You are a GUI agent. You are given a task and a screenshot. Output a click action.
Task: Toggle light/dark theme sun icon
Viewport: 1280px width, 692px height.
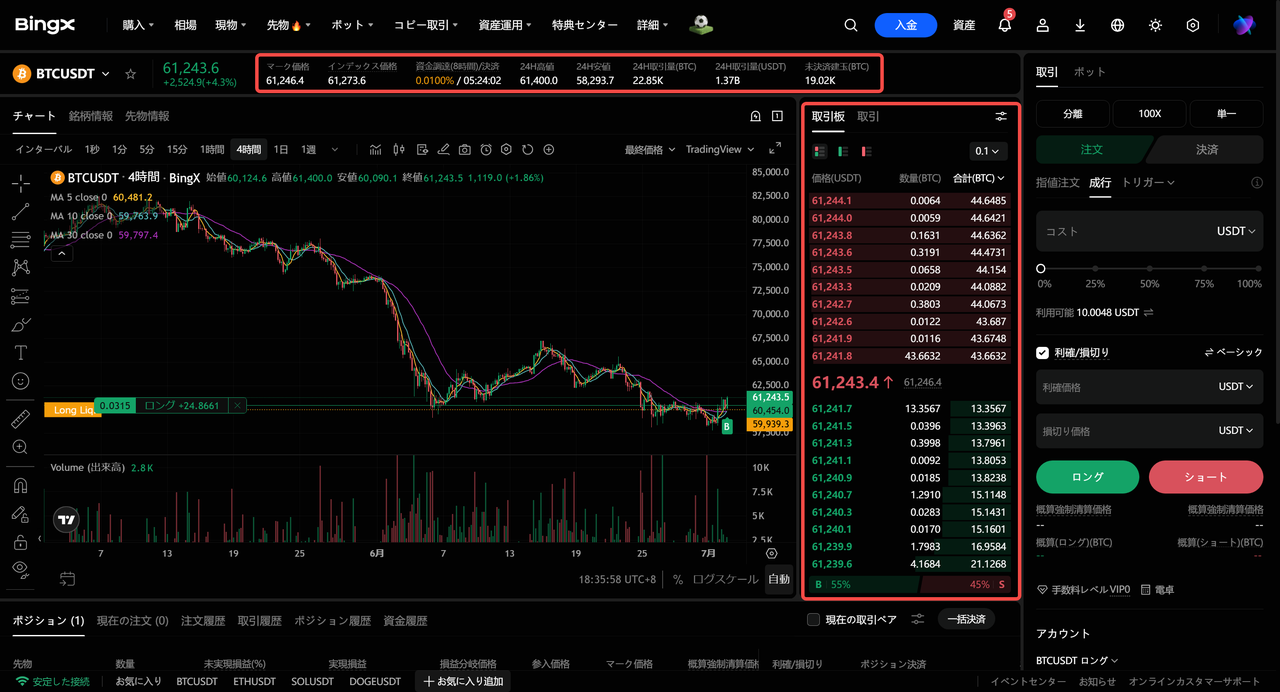pyautogui.click(x=1155, y=25)
